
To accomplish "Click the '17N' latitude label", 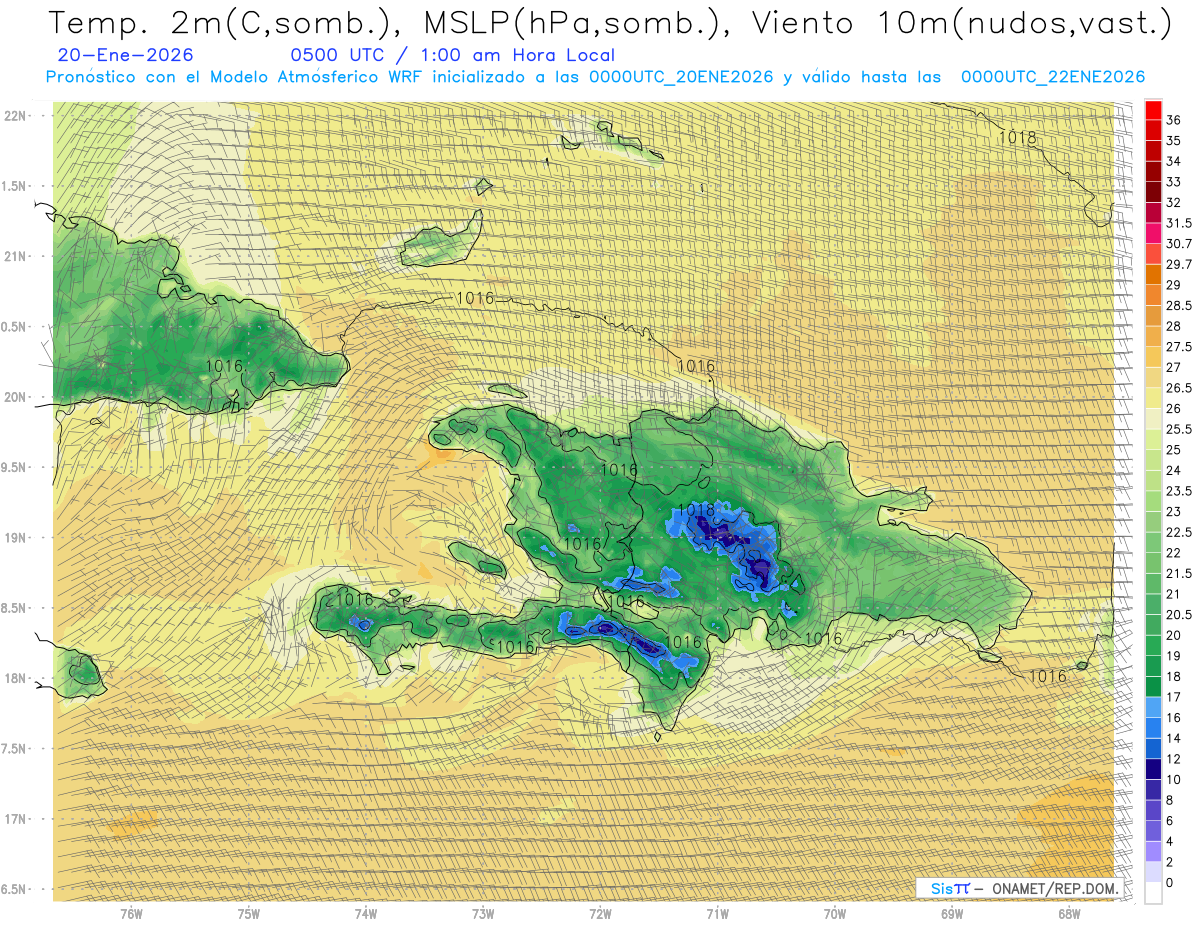I will 16,819.
